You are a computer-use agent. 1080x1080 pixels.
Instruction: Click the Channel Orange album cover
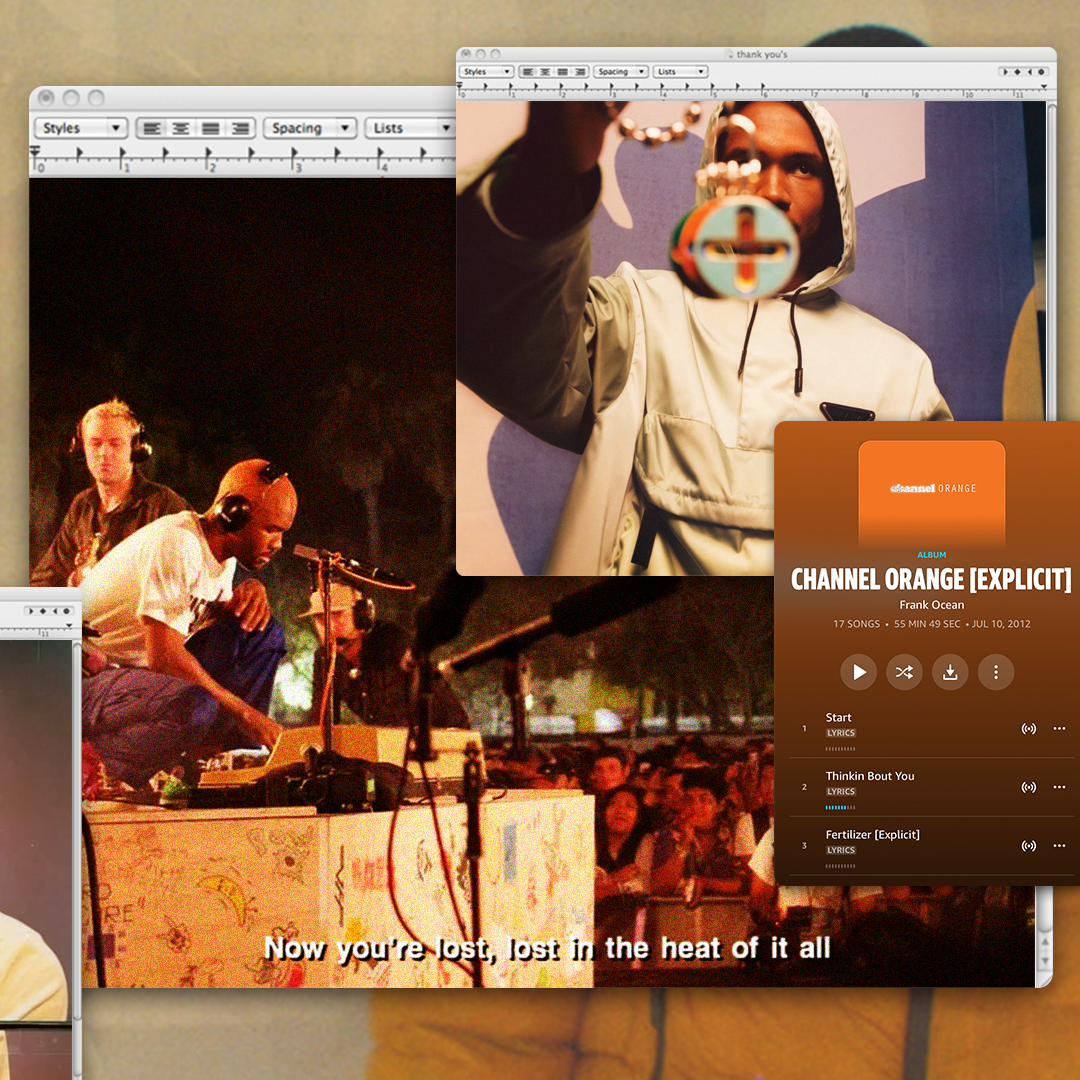tap(931, 494)
